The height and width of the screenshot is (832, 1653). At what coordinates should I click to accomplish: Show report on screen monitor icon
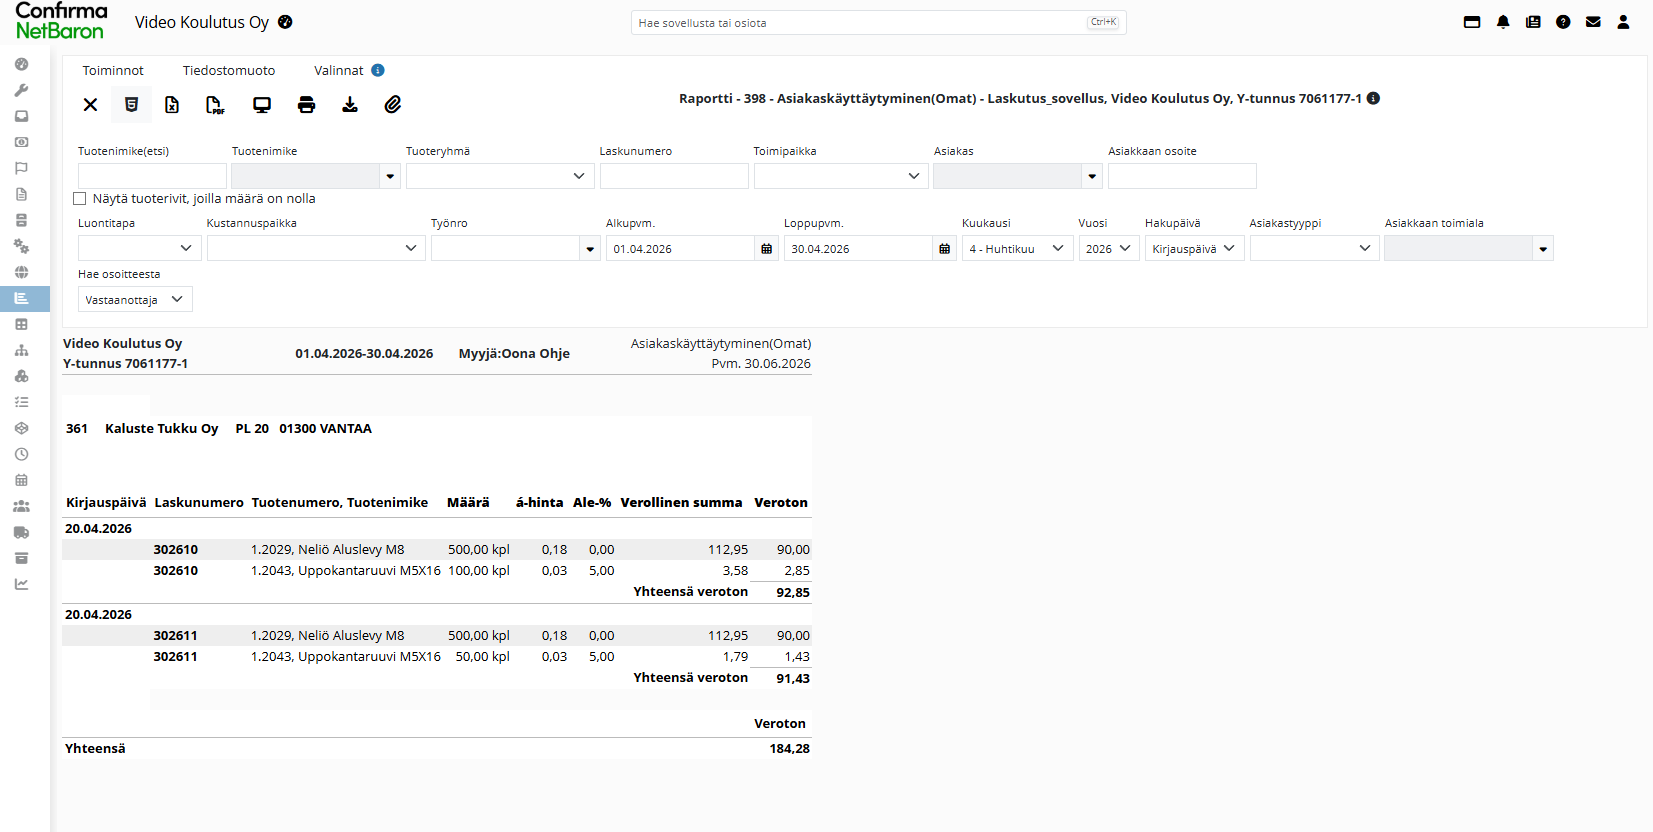[x=262, y=104]
